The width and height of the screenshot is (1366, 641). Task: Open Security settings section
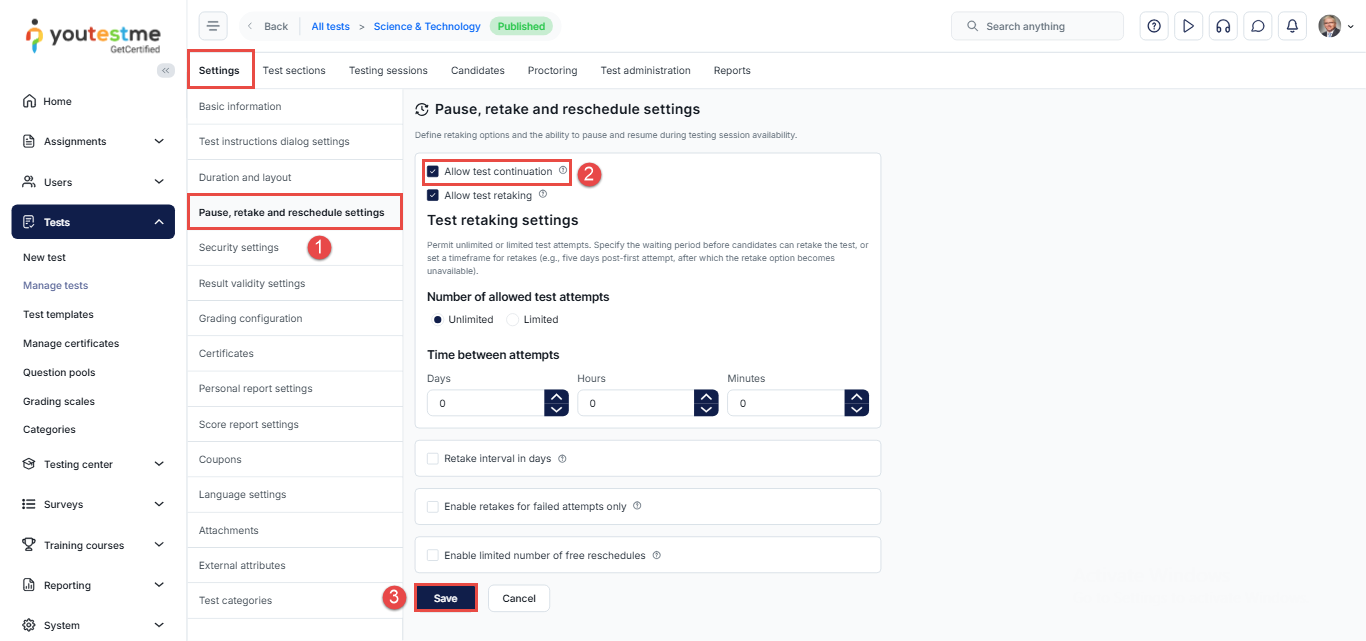pos(239,247)
